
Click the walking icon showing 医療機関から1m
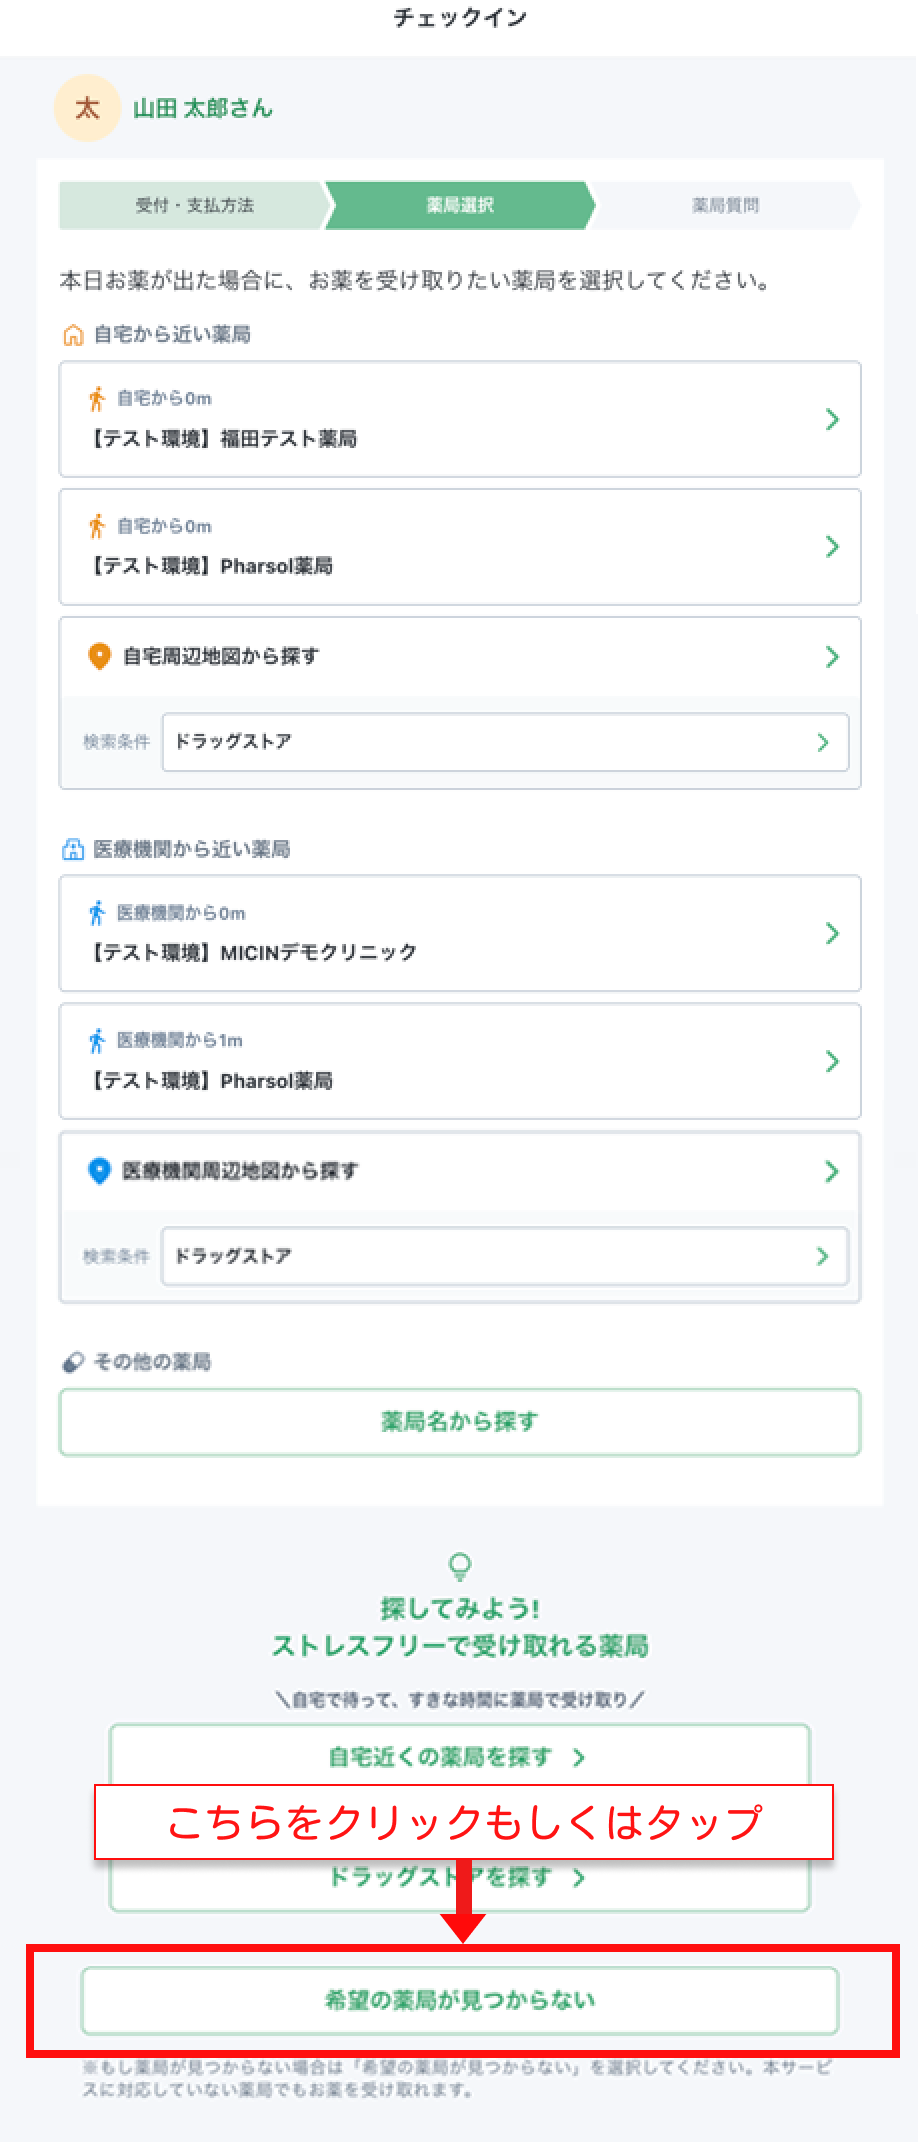(96, 1040)
